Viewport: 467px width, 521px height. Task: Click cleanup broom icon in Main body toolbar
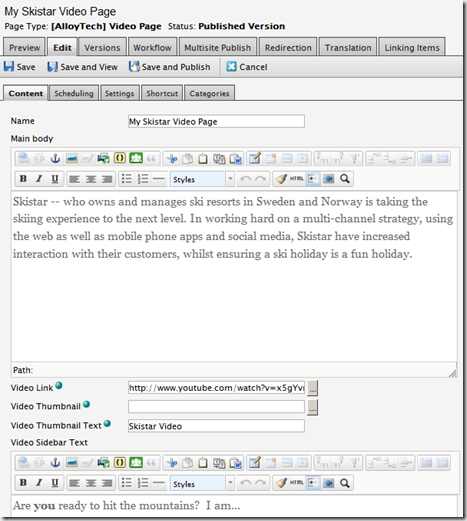coord(281,179)
